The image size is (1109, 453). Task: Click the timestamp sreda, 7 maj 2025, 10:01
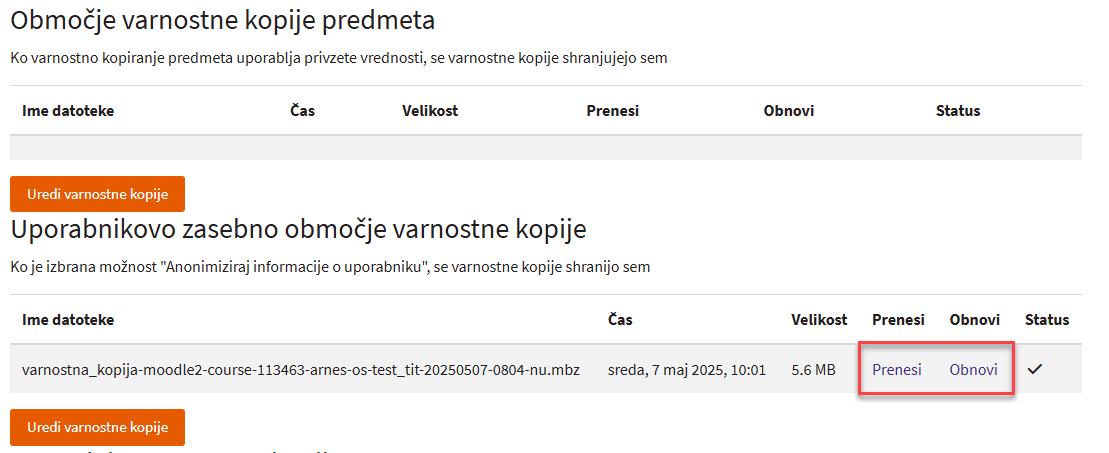tap(687, 369)
